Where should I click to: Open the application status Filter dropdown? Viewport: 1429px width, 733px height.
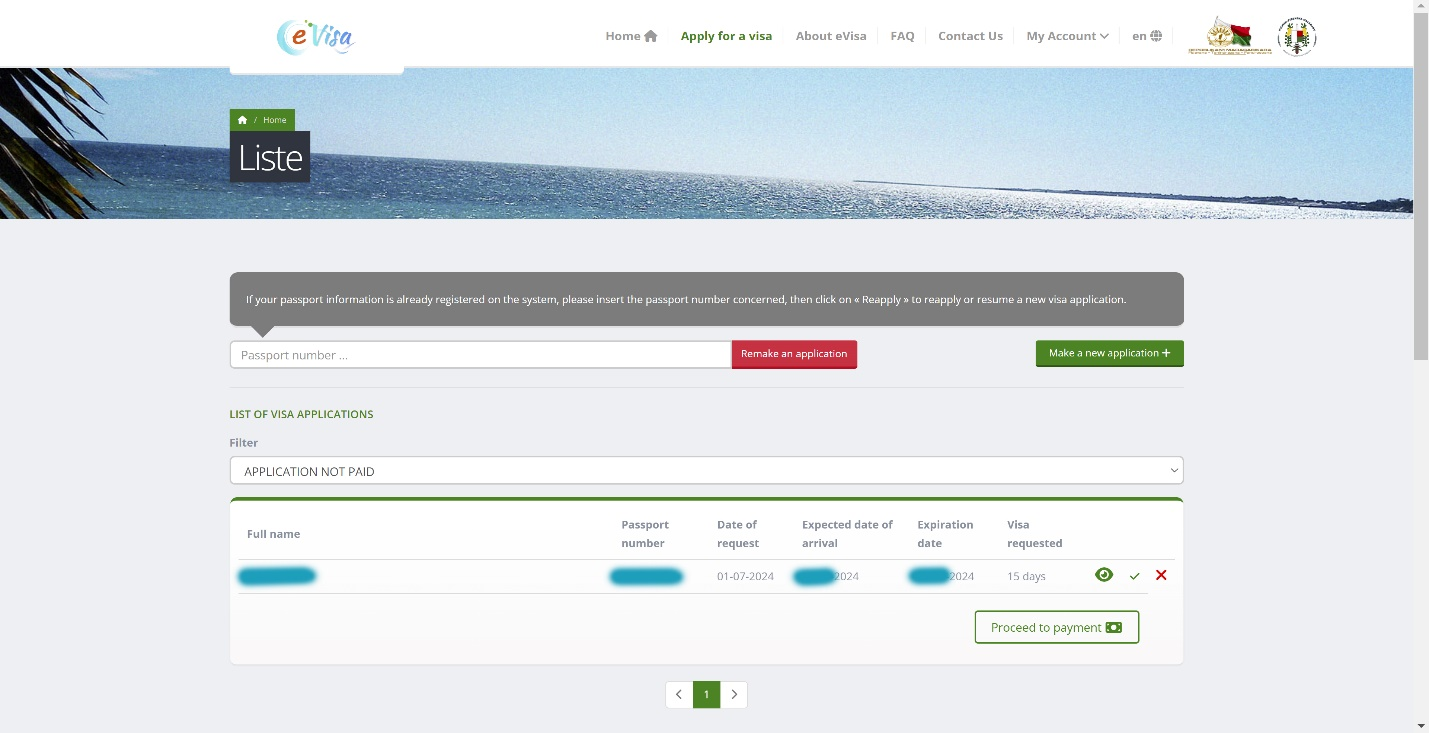(706, 471)
